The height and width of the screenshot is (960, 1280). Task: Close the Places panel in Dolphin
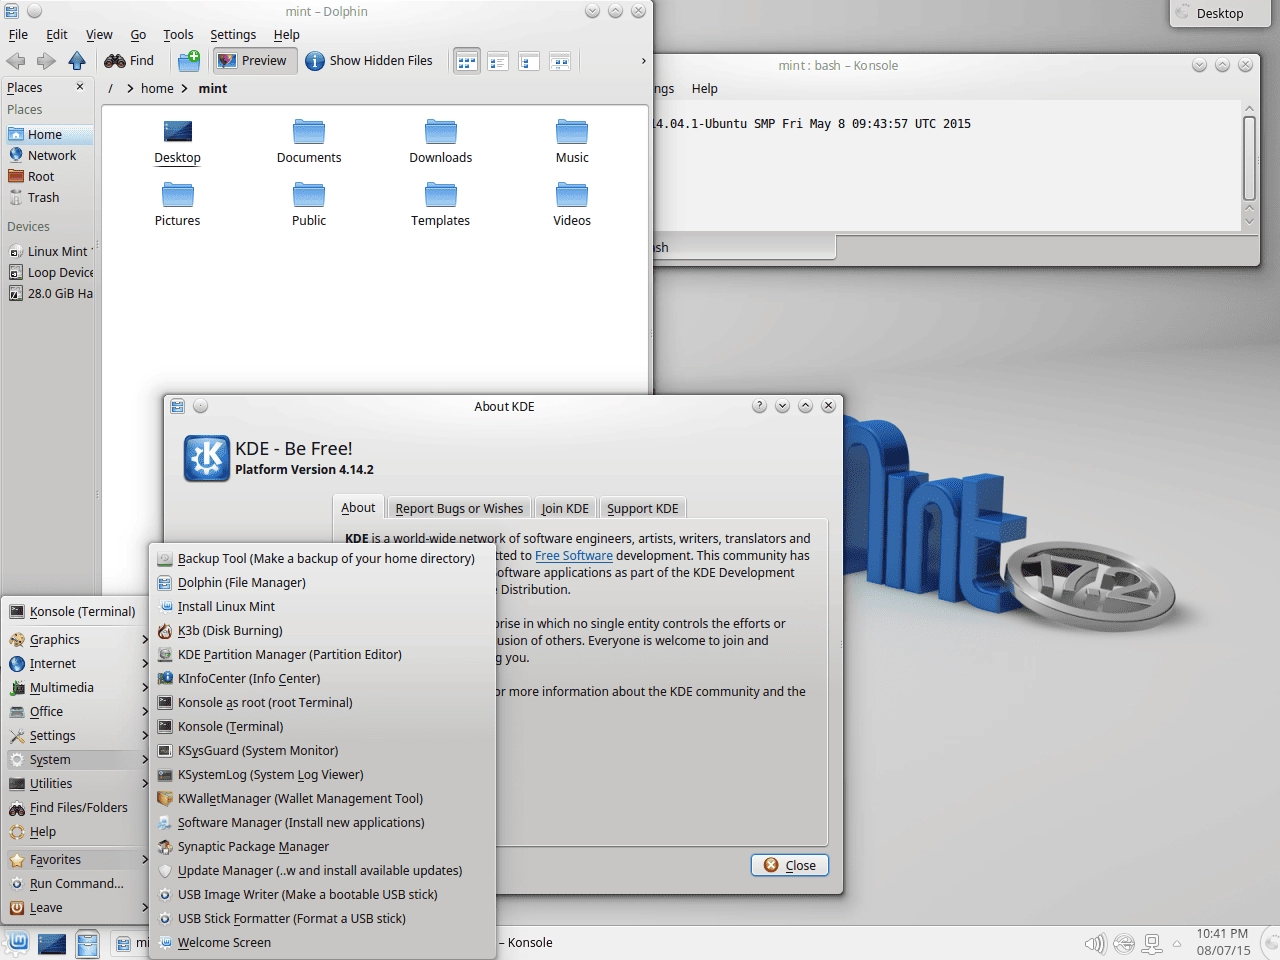pos(80,87)
